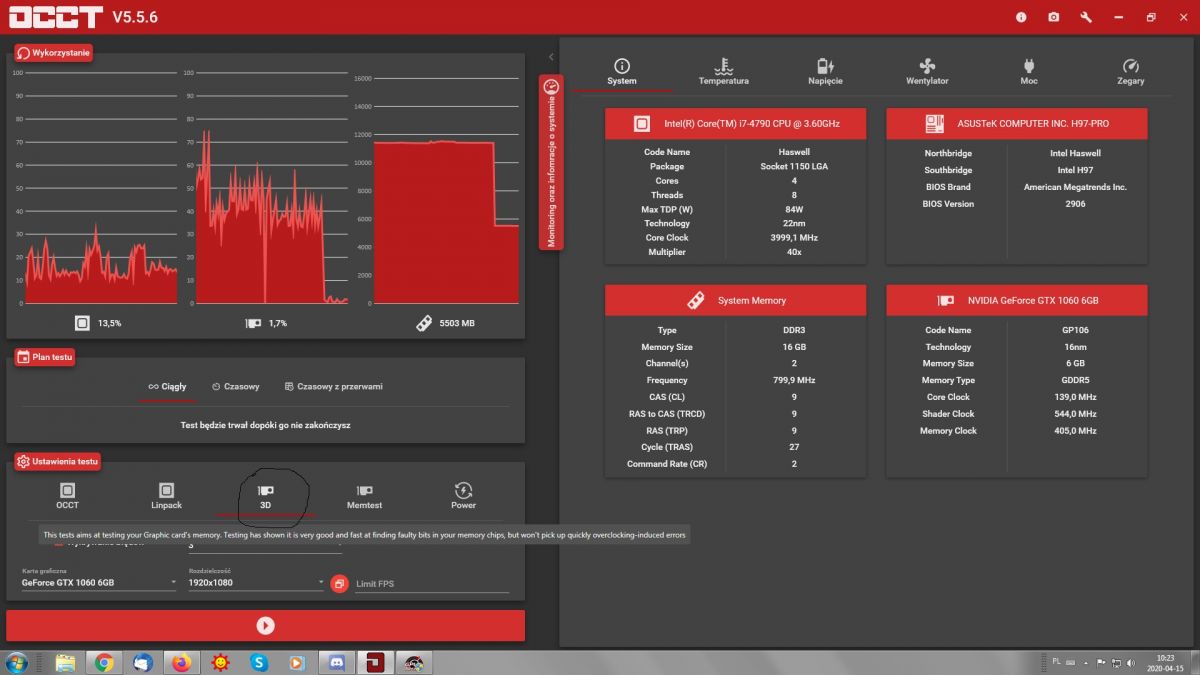Select the Linpack test
1200x675 pixels.
click(x=166, y=496)
